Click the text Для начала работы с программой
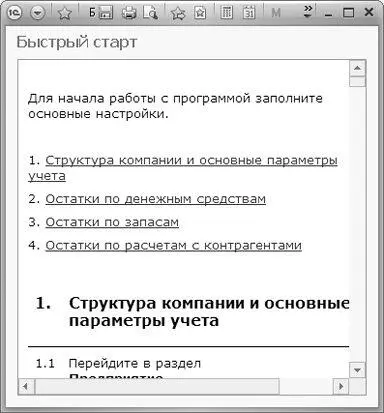Screen dimensions: 384x413 coord(139,99)
